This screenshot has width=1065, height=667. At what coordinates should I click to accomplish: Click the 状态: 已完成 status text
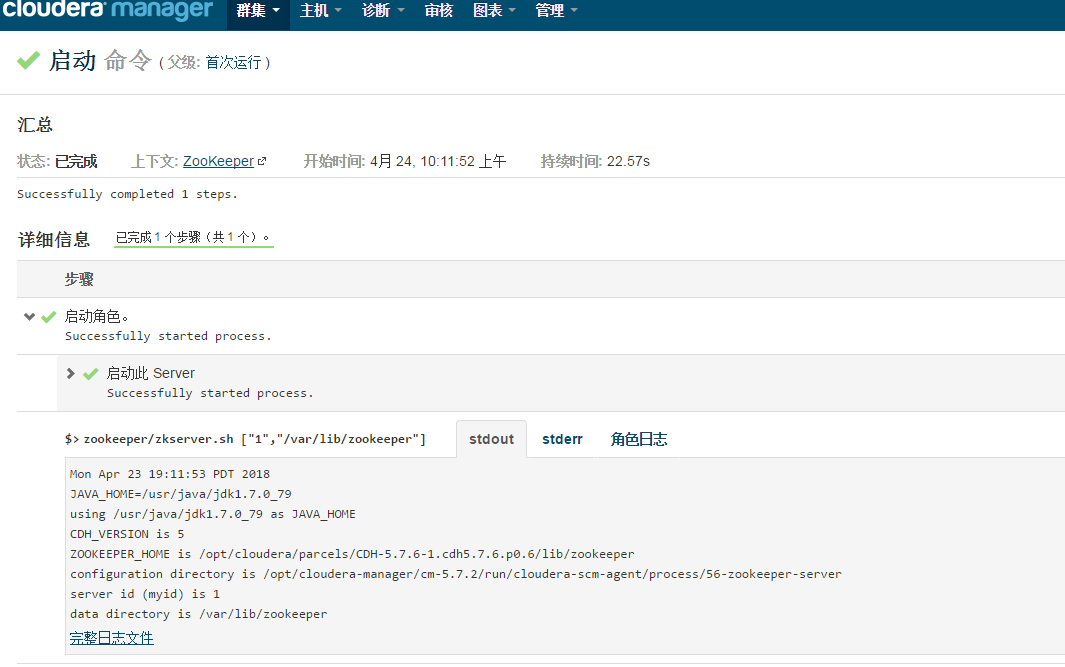(57, 161)
